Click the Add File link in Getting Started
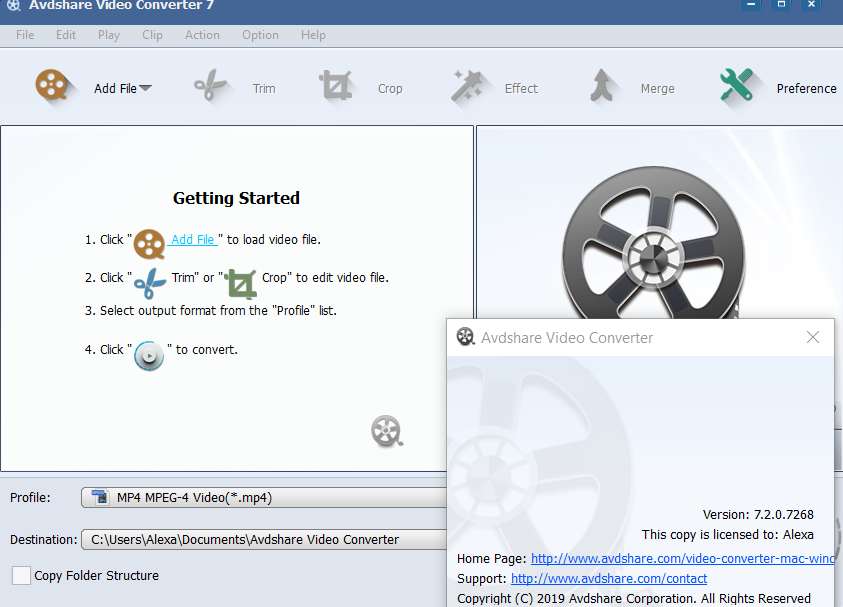The width and height of the screenshot is (843, 607). click(192, 240)
